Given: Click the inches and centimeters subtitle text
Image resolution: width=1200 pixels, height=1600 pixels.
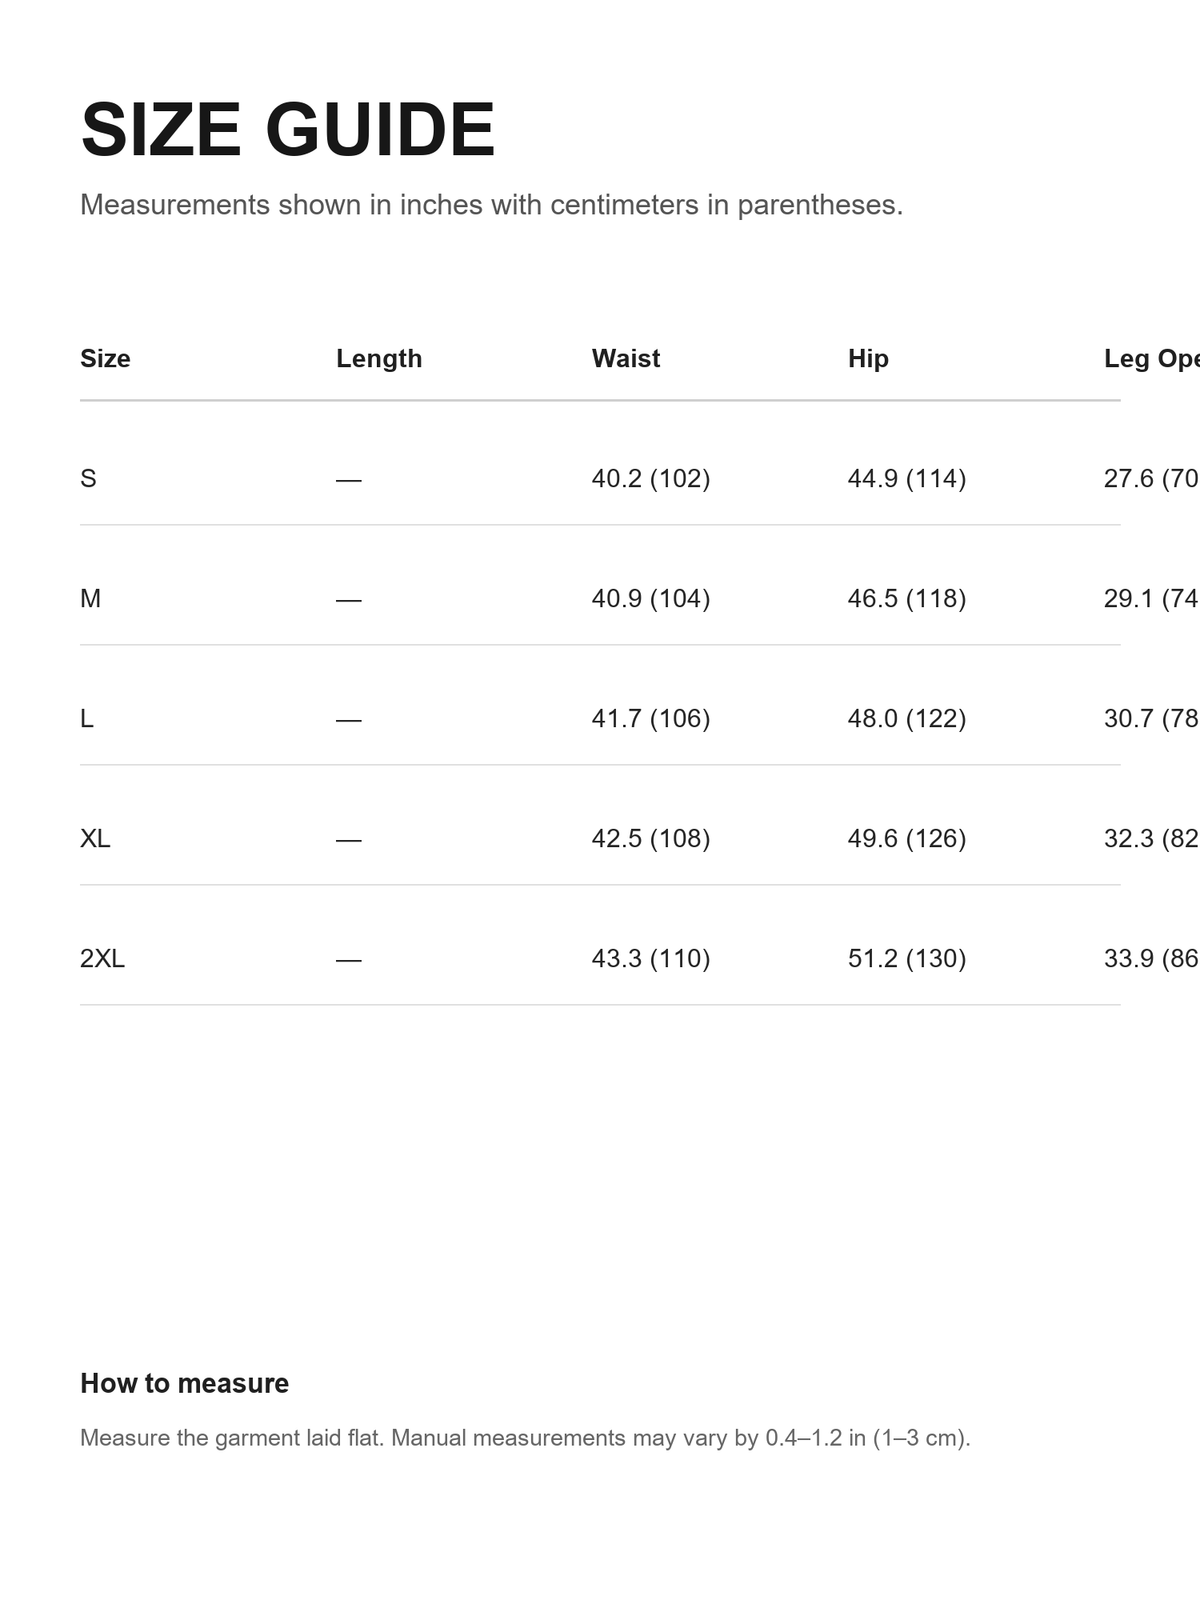Looking at the screenshot, I should 491,205.
